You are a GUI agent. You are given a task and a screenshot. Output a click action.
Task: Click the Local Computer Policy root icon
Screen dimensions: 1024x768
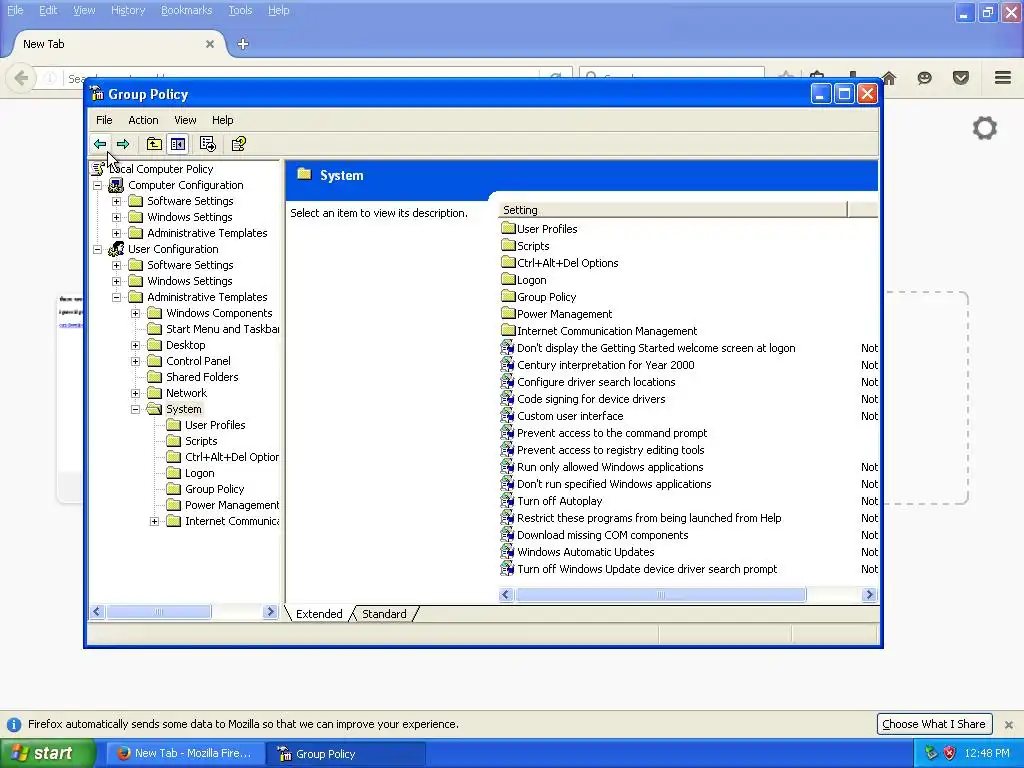pyautogui.click(x=98, y=169)
